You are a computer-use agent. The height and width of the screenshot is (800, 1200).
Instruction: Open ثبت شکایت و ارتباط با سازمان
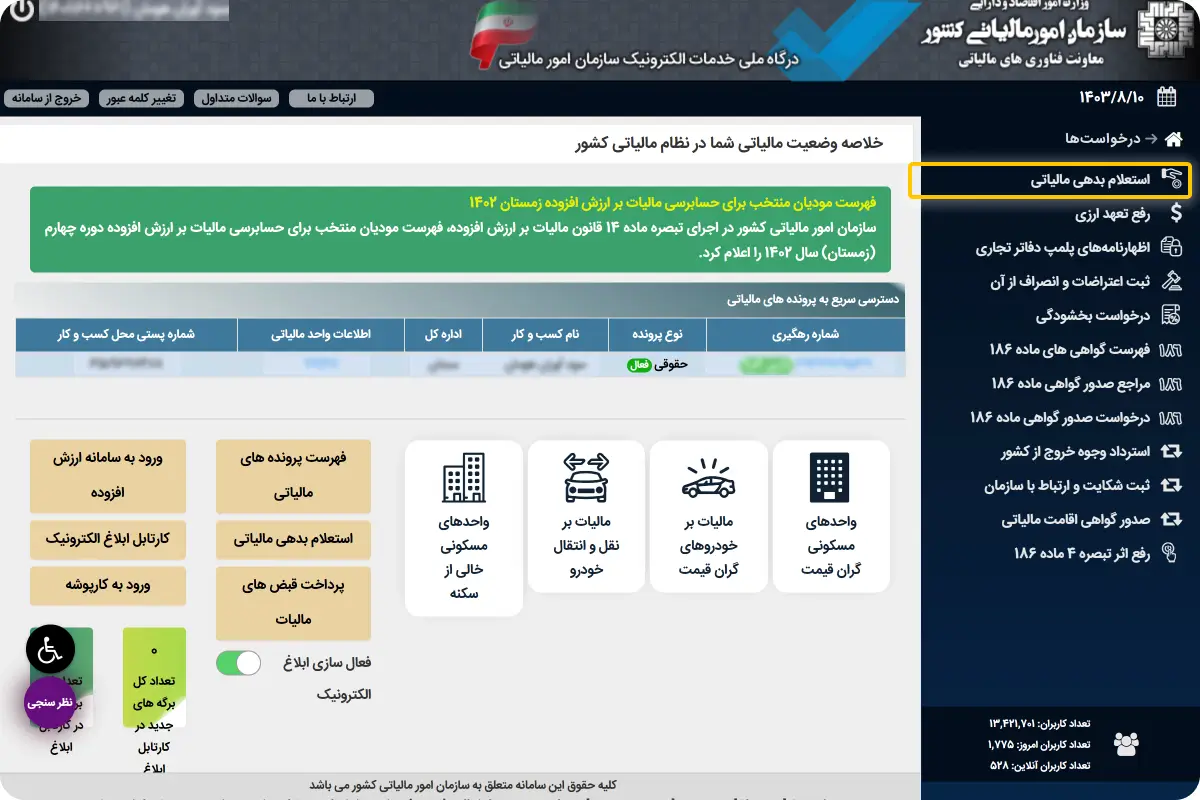point(1068,486)
